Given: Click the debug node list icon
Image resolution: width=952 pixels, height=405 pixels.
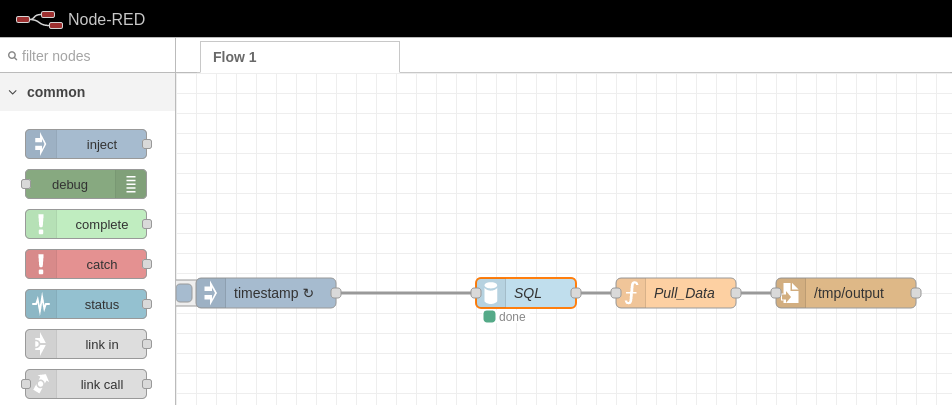Looking at the screenshot, I should (x=131, y=184).
